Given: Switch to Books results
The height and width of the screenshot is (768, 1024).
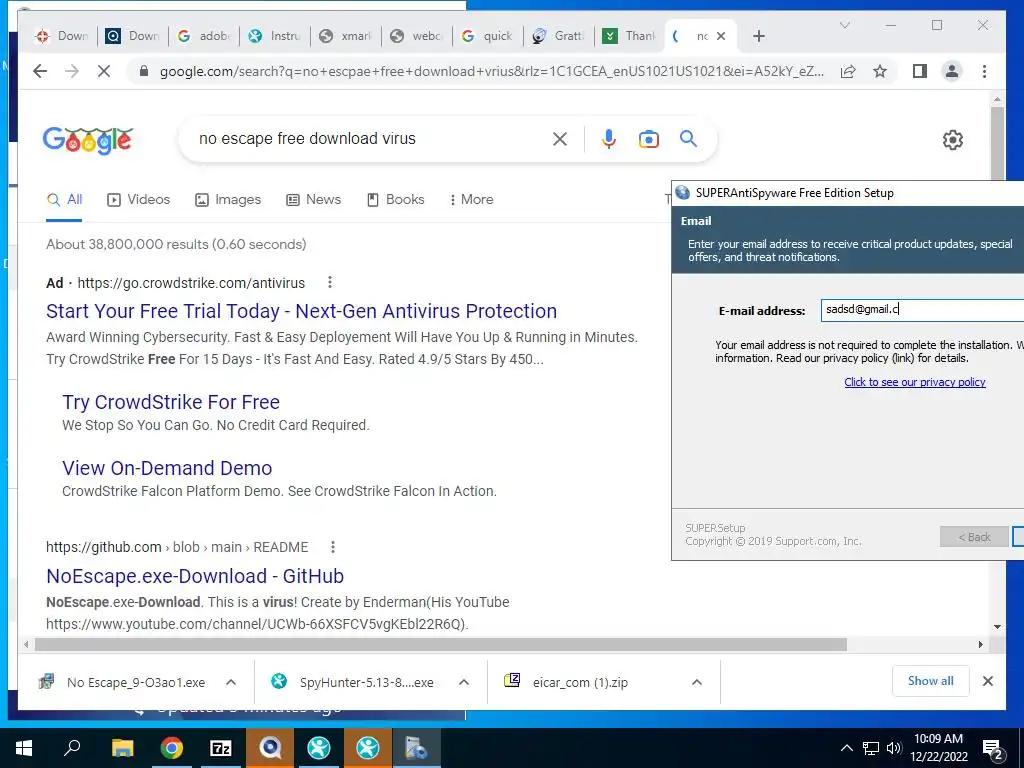Looking at the screenshot, I should pos(396,200).
